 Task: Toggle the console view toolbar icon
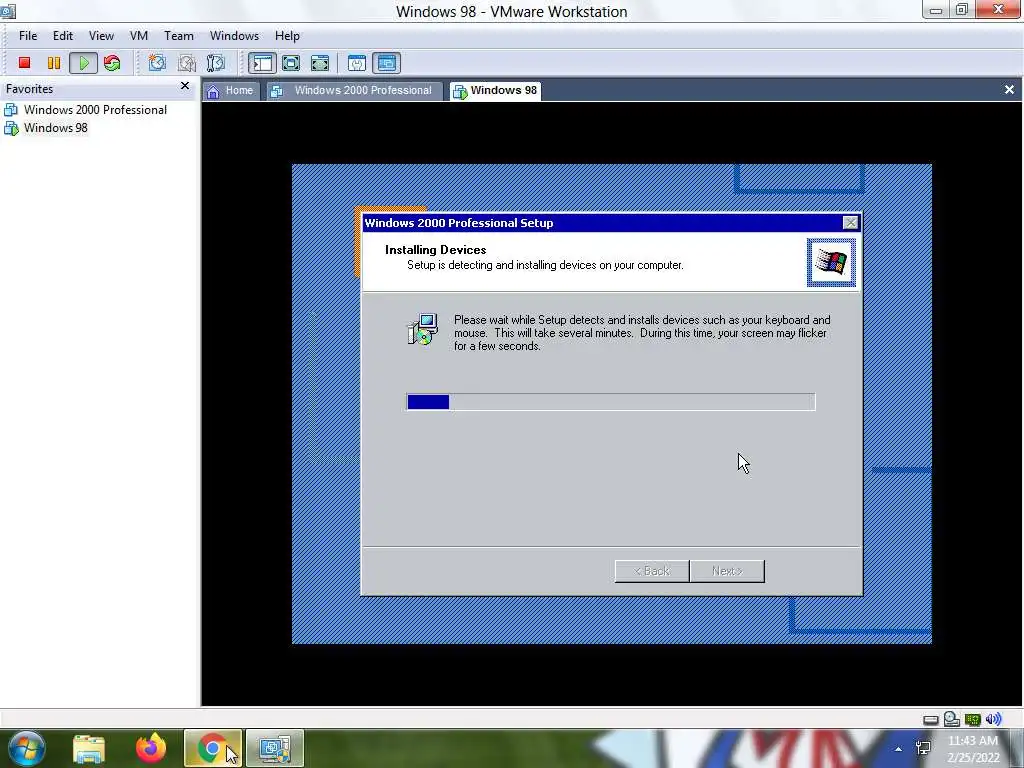(387, 63)
